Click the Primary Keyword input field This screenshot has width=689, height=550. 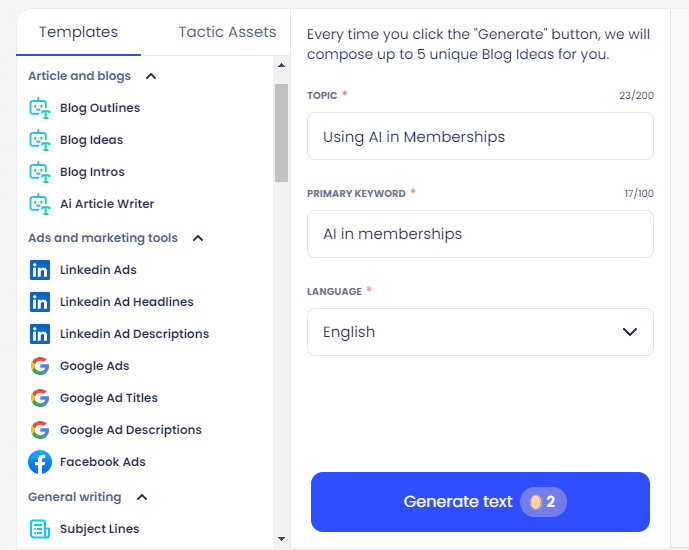point(480,234)
